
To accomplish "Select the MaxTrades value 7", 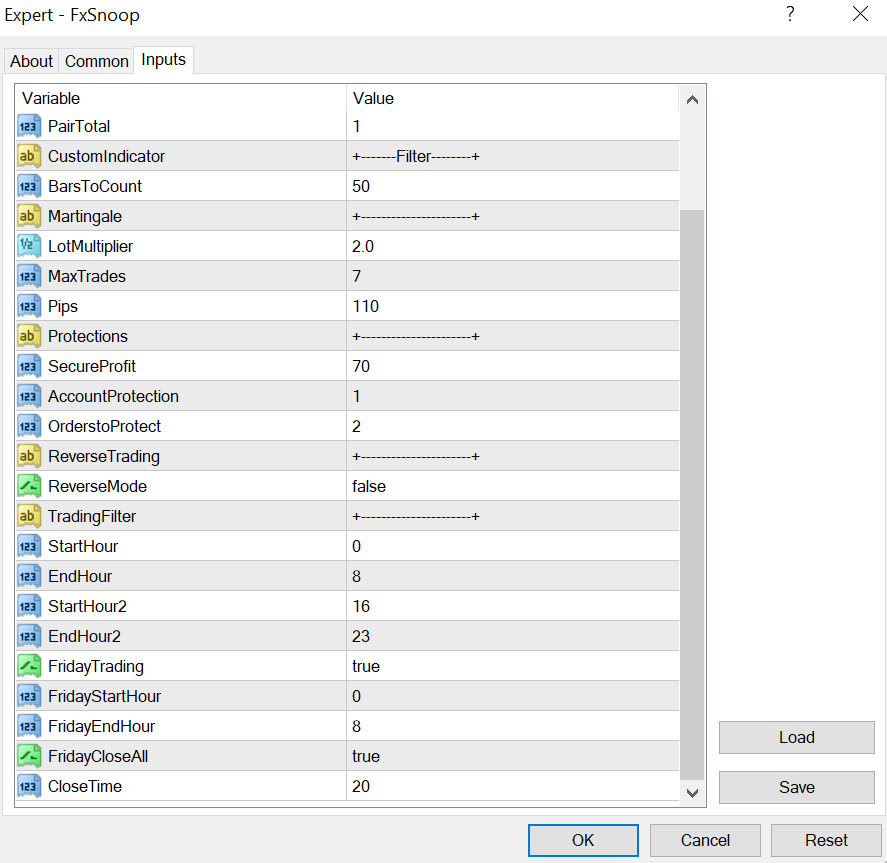I will point(356,276).
